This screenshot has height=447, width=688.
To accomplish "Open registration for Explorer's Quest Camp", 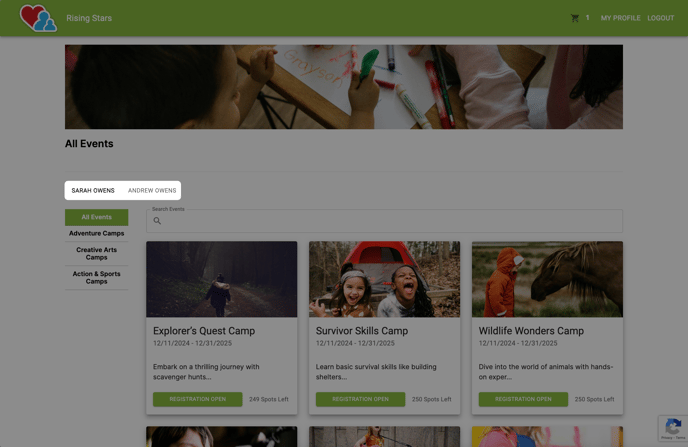I will [x=197, y=399].
